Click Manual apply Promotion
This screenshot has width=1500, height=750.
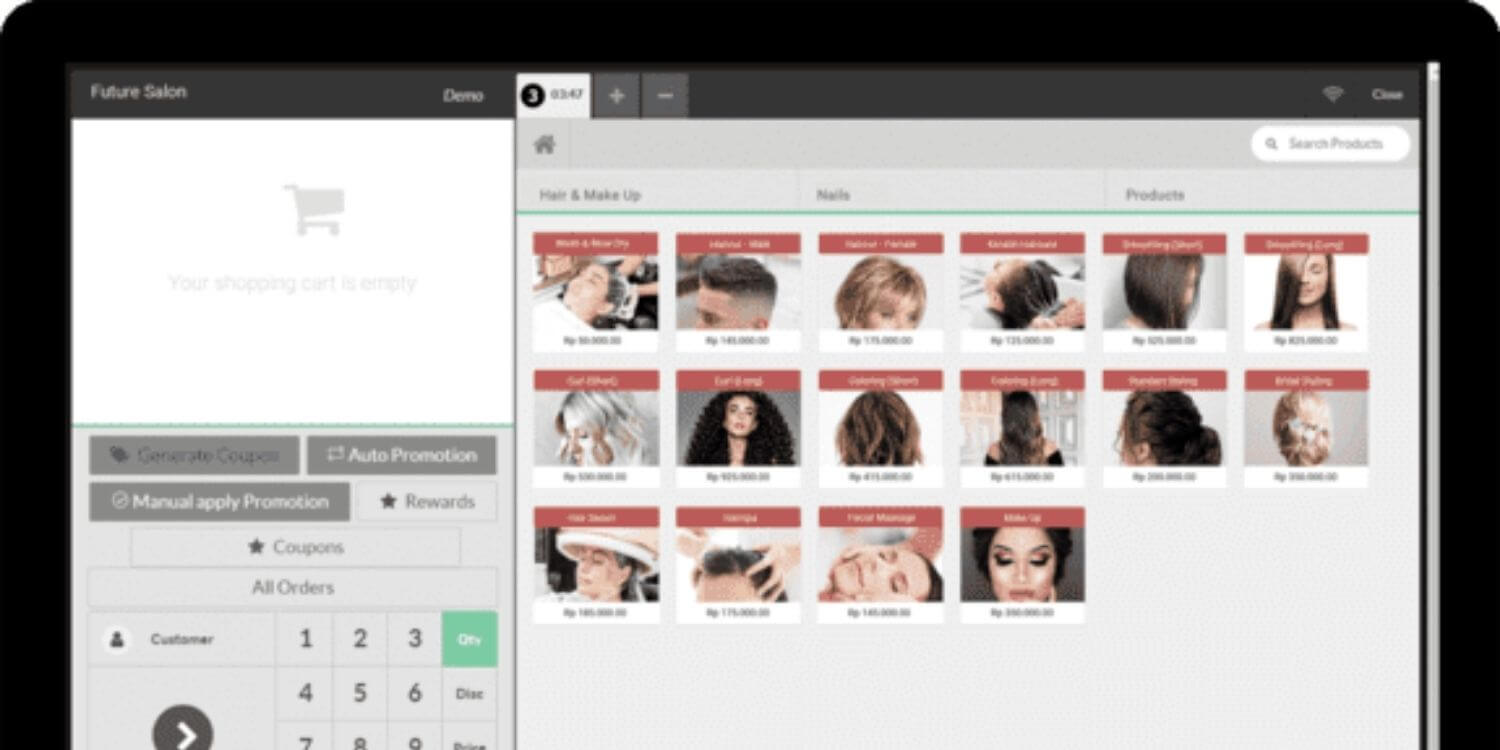pyautogui.click(x=220, y=502)
